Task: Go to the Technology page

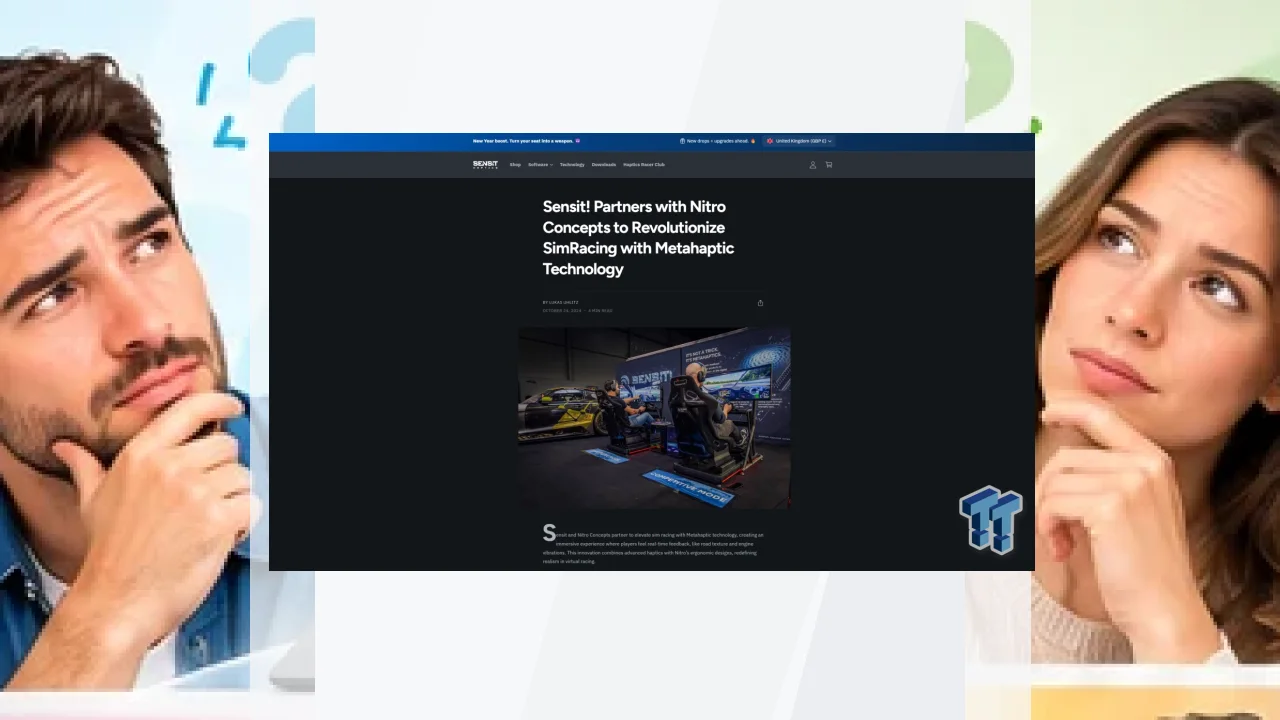Action: (x=572, y=165)
